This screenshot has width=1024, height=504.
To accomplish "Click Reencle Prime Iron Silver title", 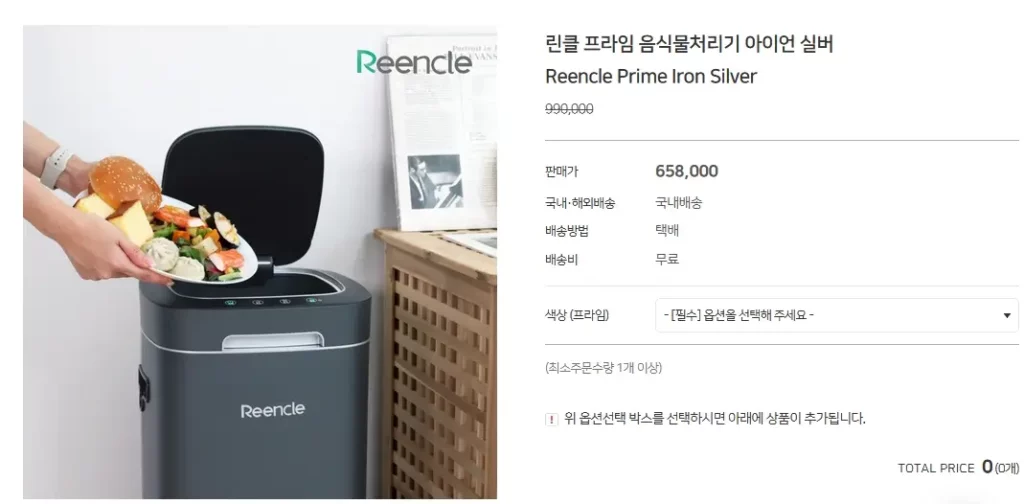I will pos(650,76).
